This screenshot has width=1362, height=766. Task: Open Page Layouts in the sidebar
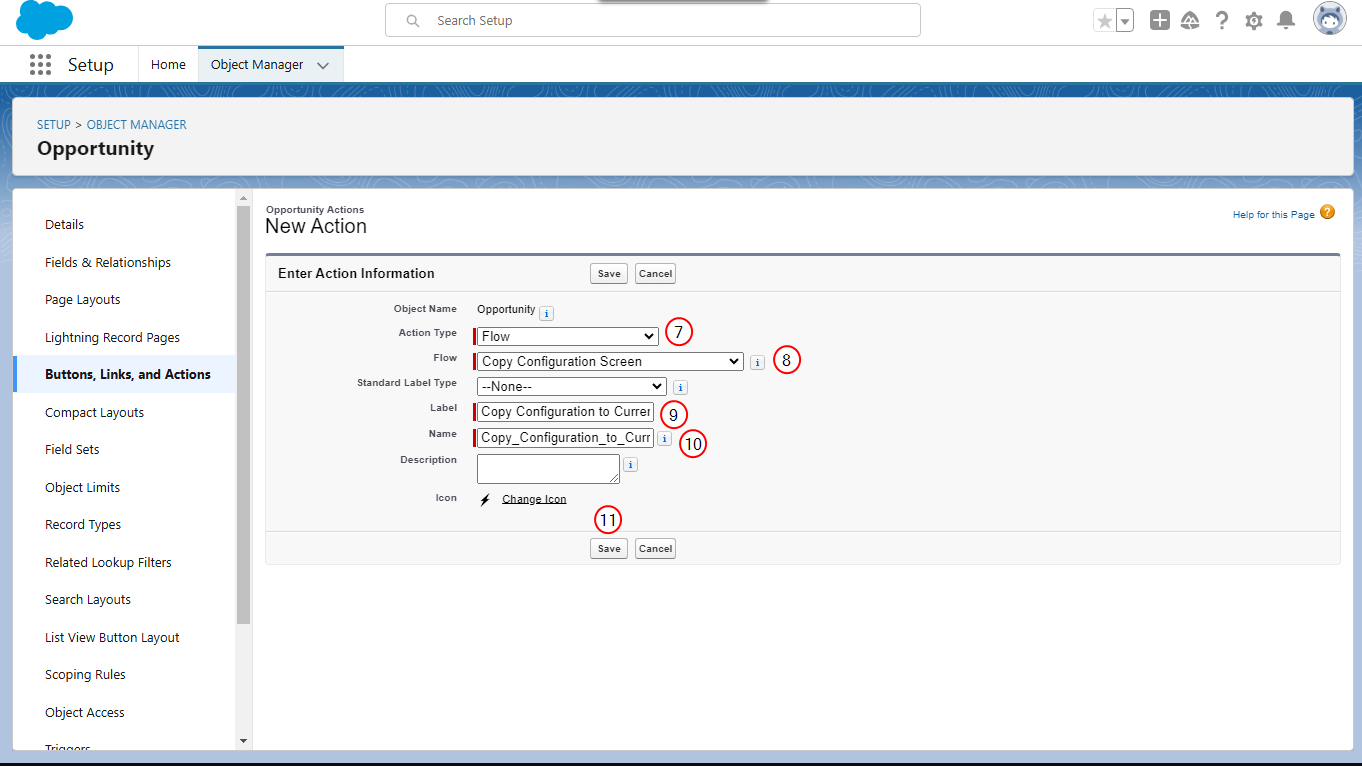click(83, 300)
